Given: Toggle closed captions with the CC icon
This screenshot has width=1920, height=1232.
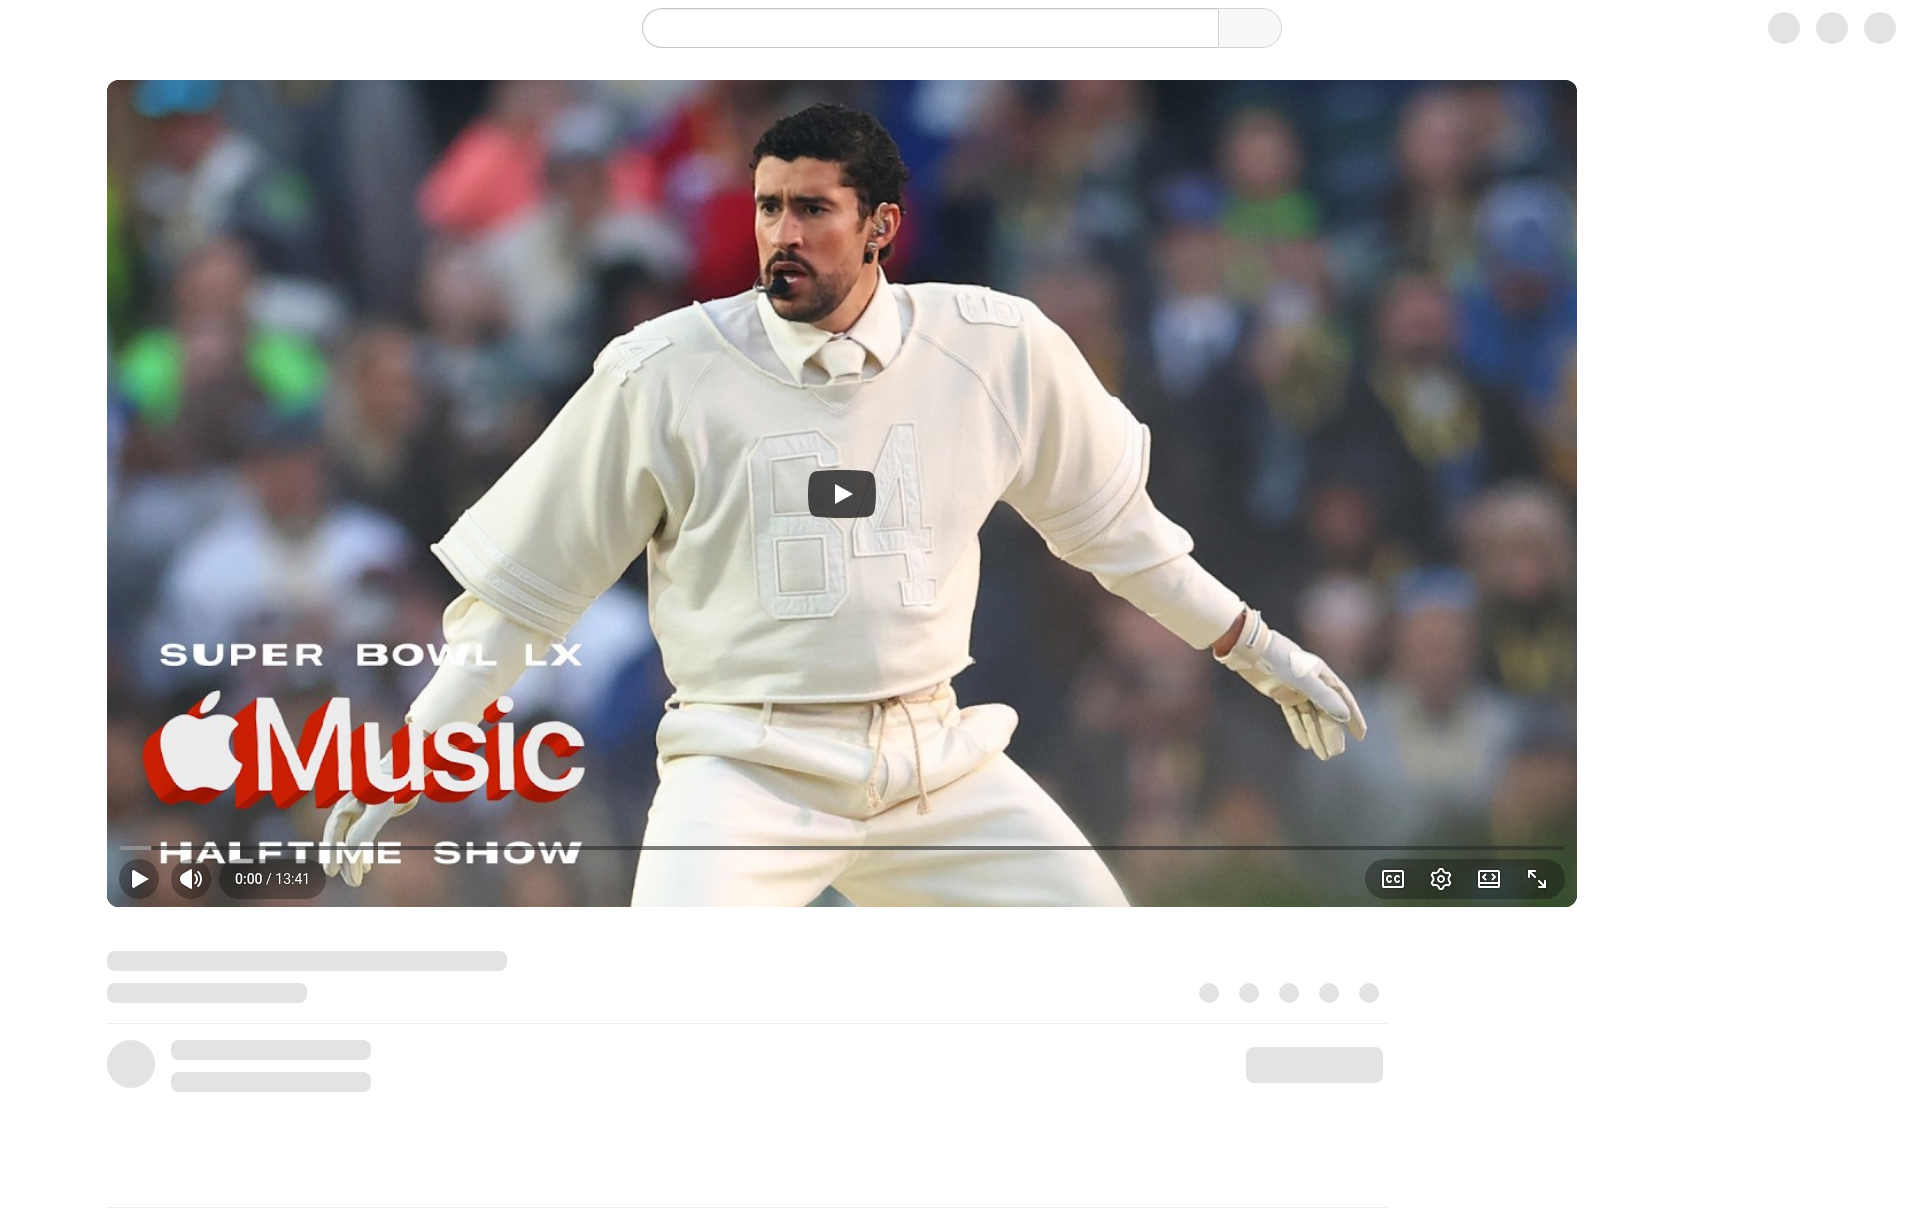Looking at the screenshot, I should coord(1392,879).
